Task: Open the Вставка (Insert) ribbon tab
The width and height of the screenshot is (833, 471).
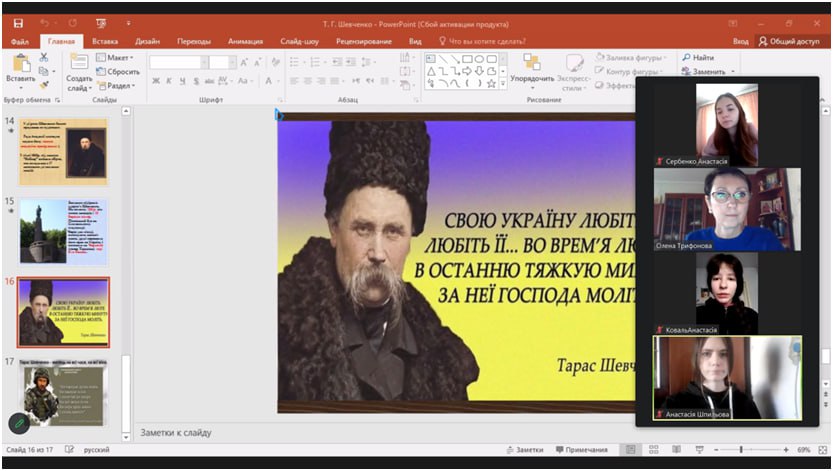Action: coord(105,41)
